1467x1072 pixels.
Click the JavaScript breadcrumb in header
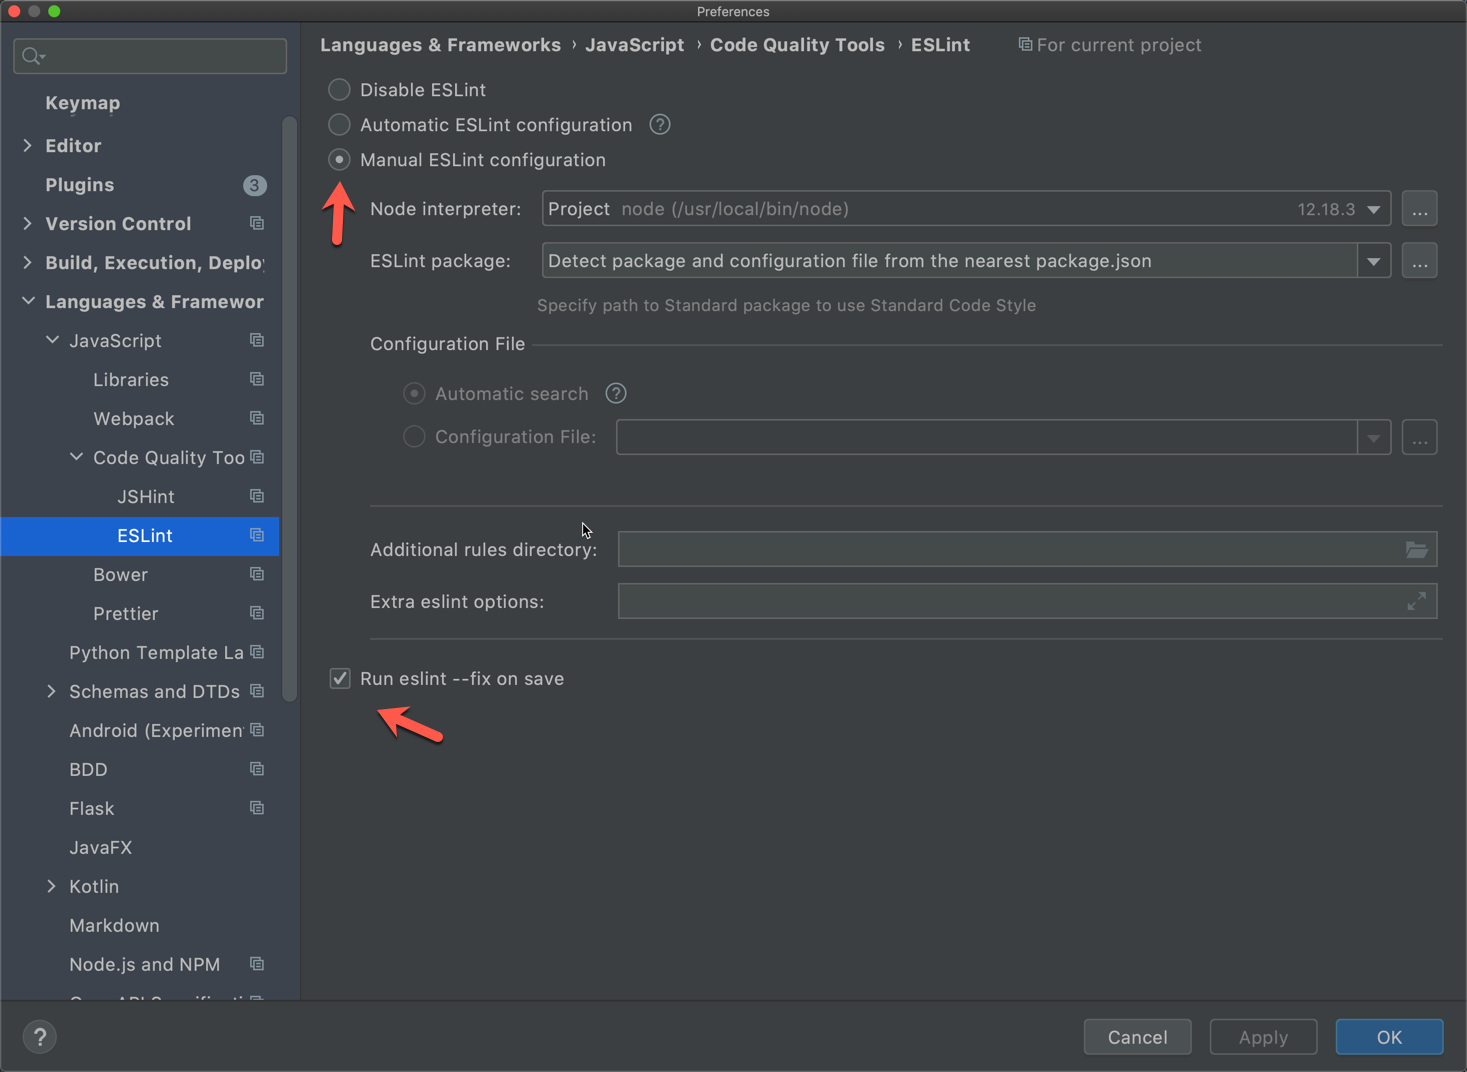tap(635, 45)
